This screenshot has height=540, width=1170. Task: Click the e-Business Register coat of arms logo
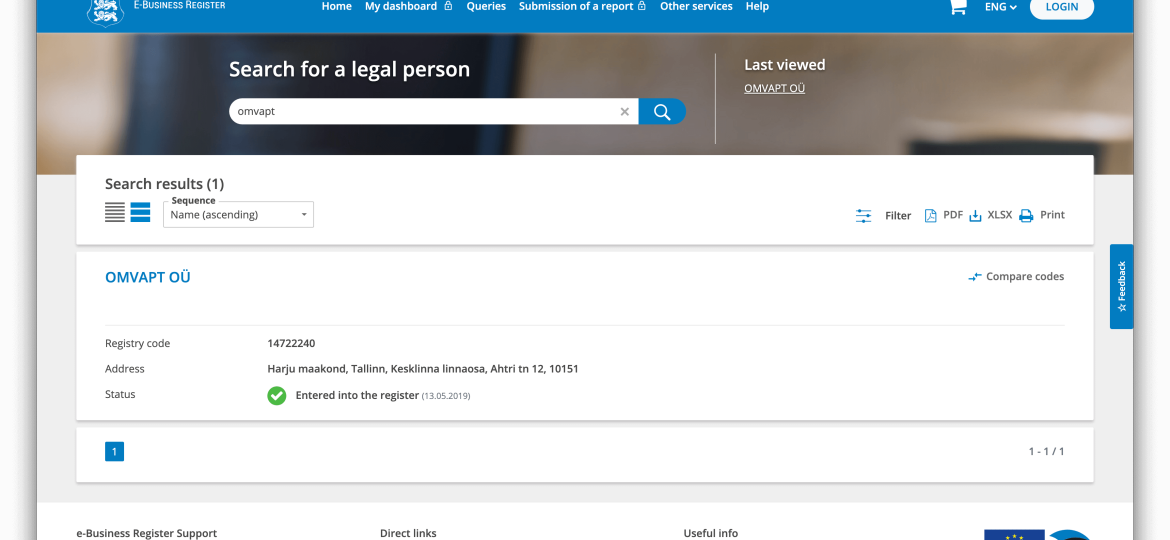105,11
